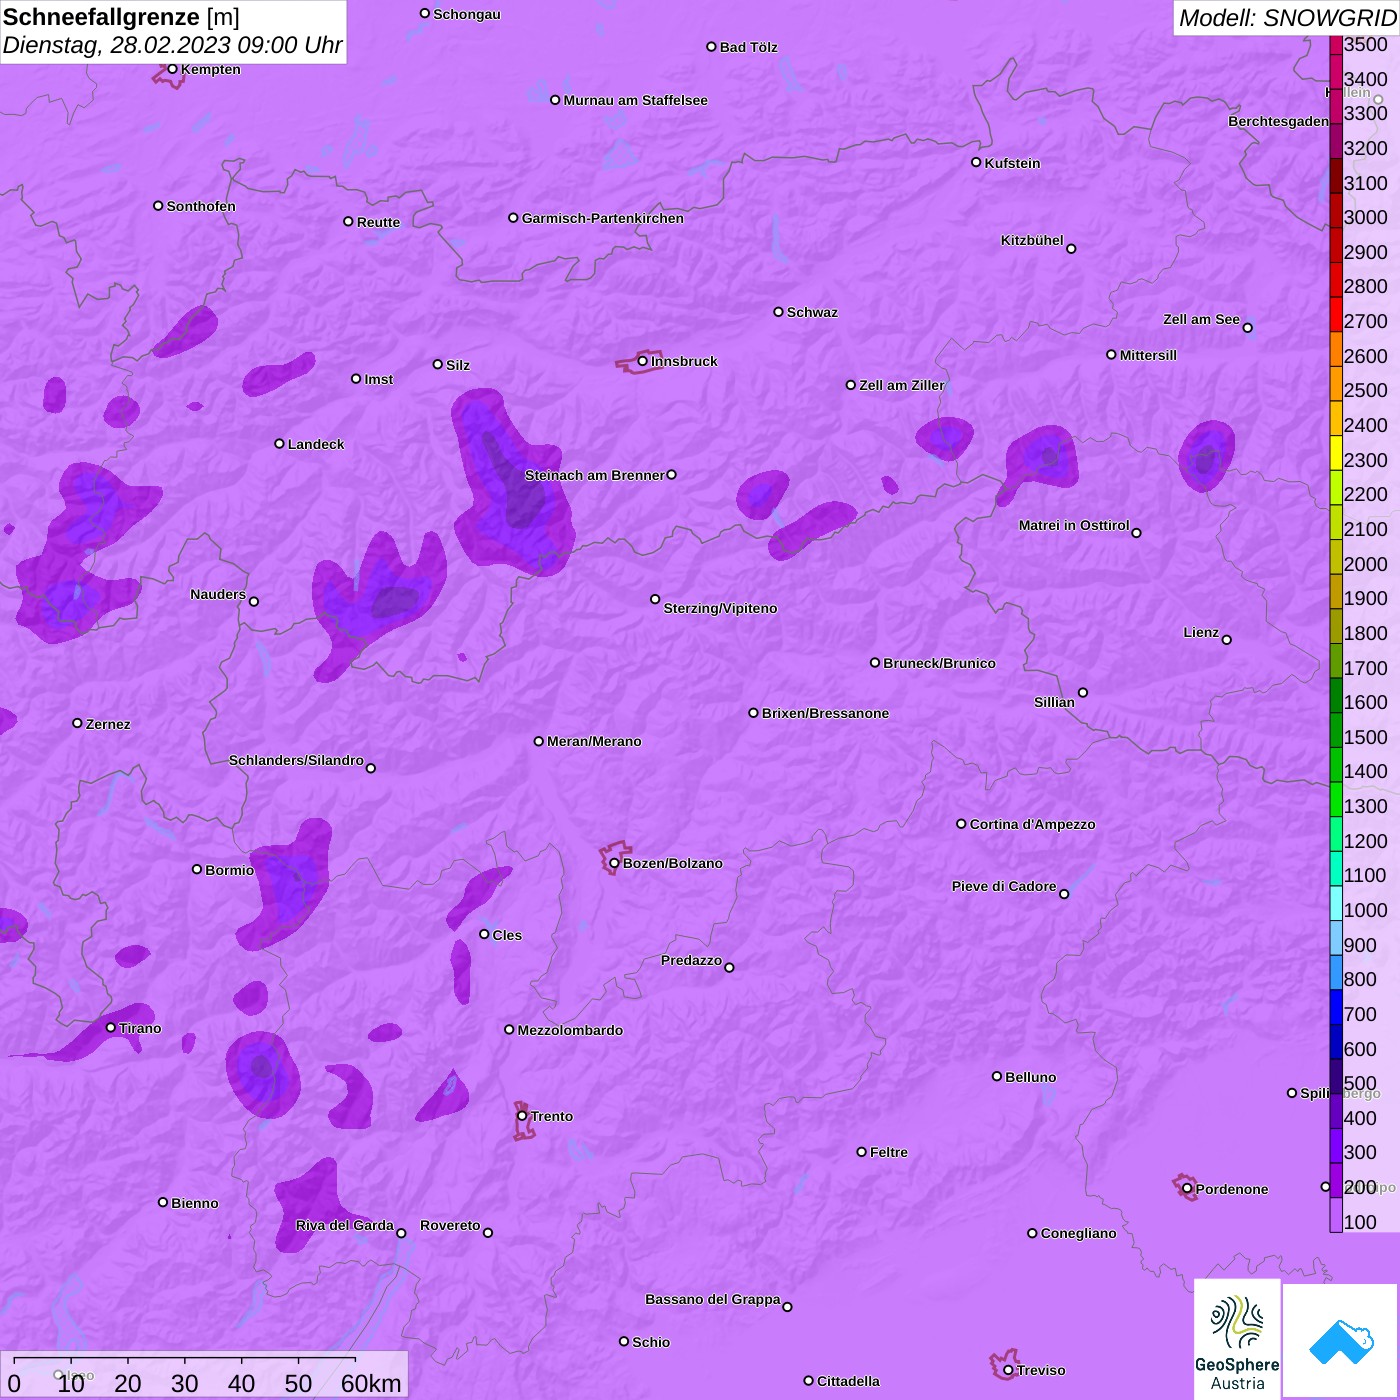The width and height of the screenshot is (1400, 1400).
Task: Click the Bruneck/Brunico label
Action: tap(940, 663)
